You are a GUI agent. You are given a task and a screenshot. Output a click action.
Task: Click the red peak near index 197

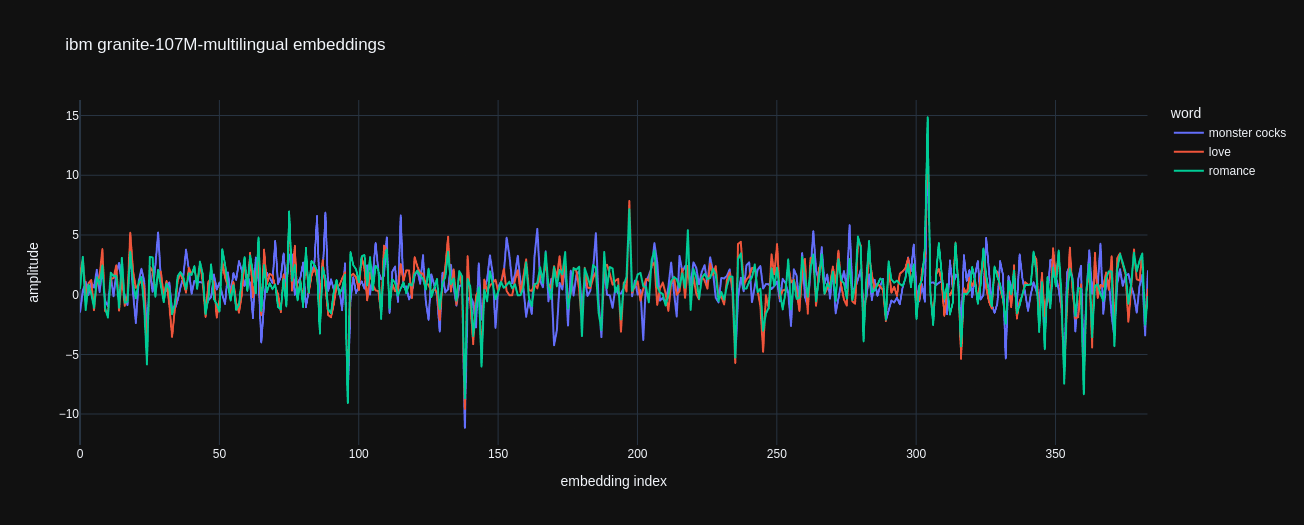[x=629, y=203]
